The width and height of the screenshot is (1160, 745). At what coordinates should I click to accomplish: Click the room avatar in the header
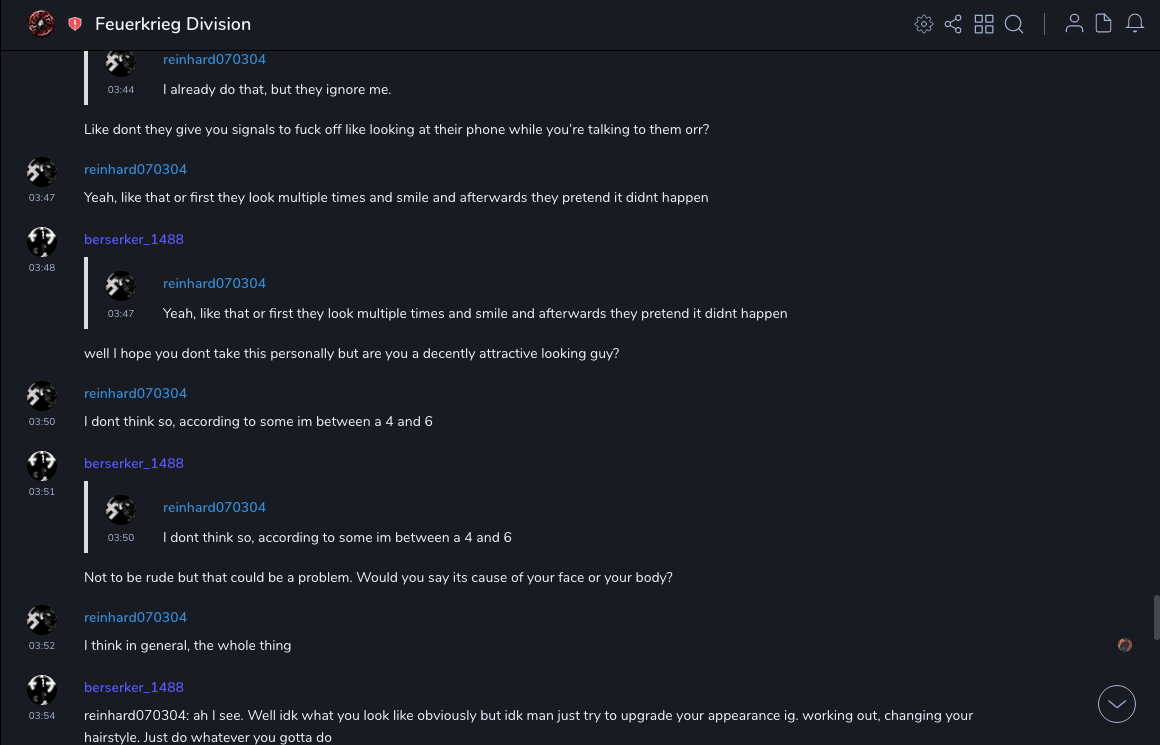click(41, 23)
